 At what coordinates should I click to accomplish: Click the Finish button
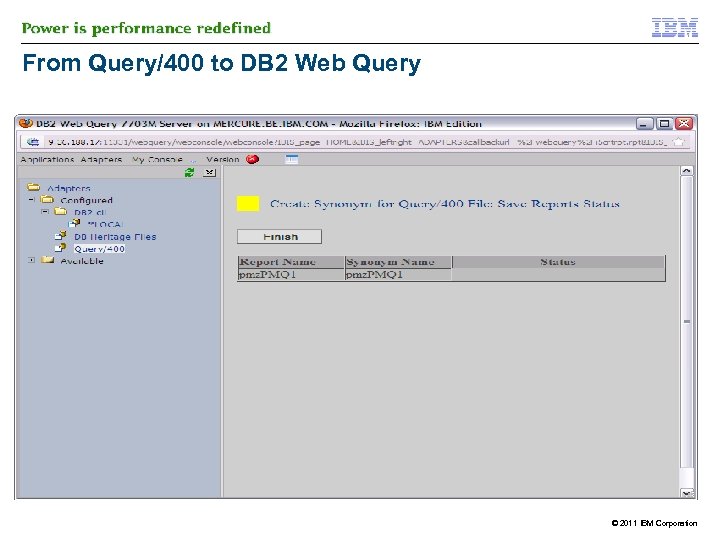[x=279, y=236]
